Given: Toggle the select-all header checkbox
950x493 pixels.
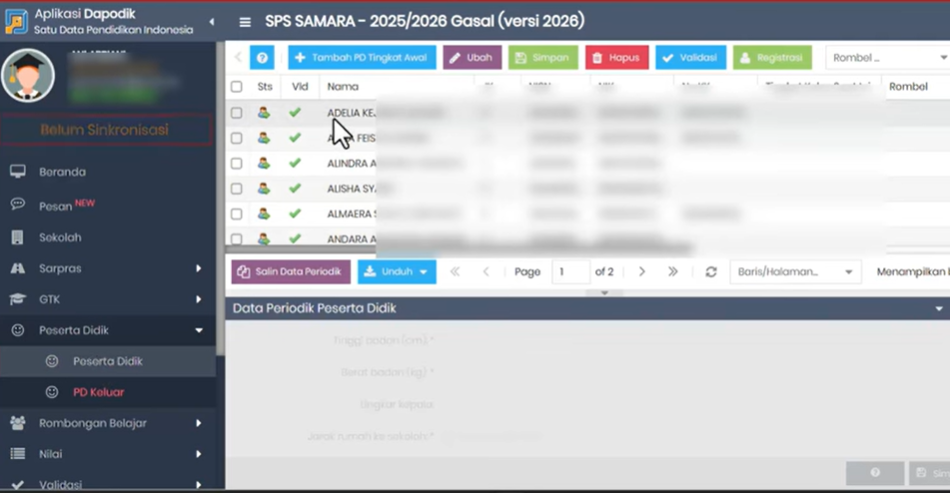Looking at the screenshot, I should click(x=236, y=87).
